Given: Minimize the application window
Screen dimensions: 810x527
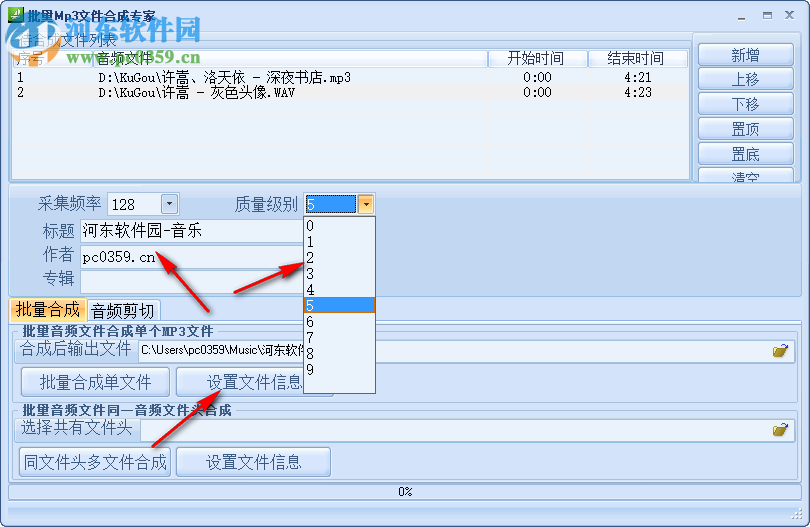Looking at the screenshot, I should point(742,16).
